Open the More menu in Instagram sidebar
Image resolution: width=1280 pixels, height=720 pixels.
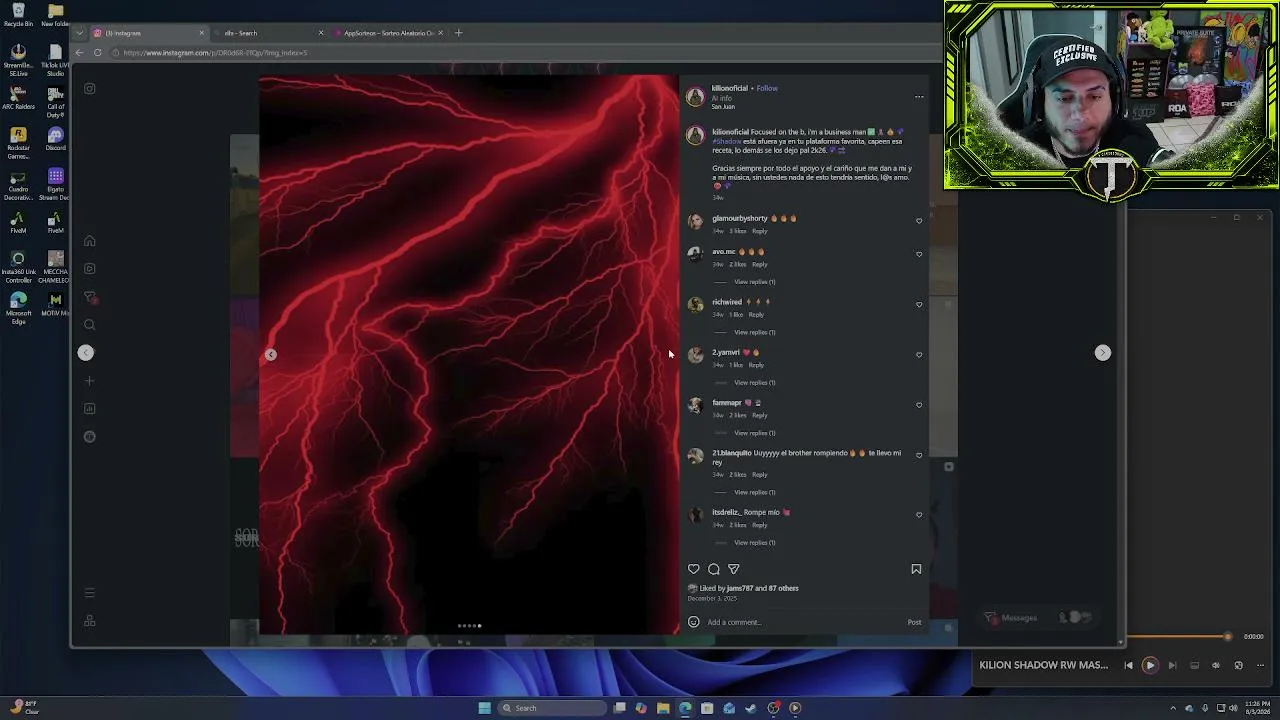pyautogui.click(x=89, y=593)
